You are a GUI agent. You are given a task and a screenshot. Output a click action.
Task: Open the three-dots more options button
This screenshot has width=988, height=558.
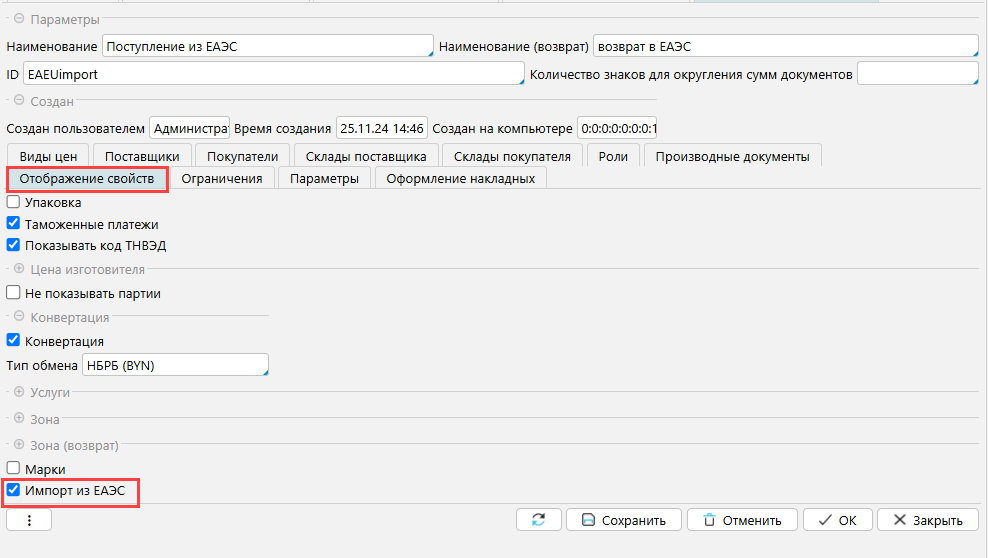29,520
